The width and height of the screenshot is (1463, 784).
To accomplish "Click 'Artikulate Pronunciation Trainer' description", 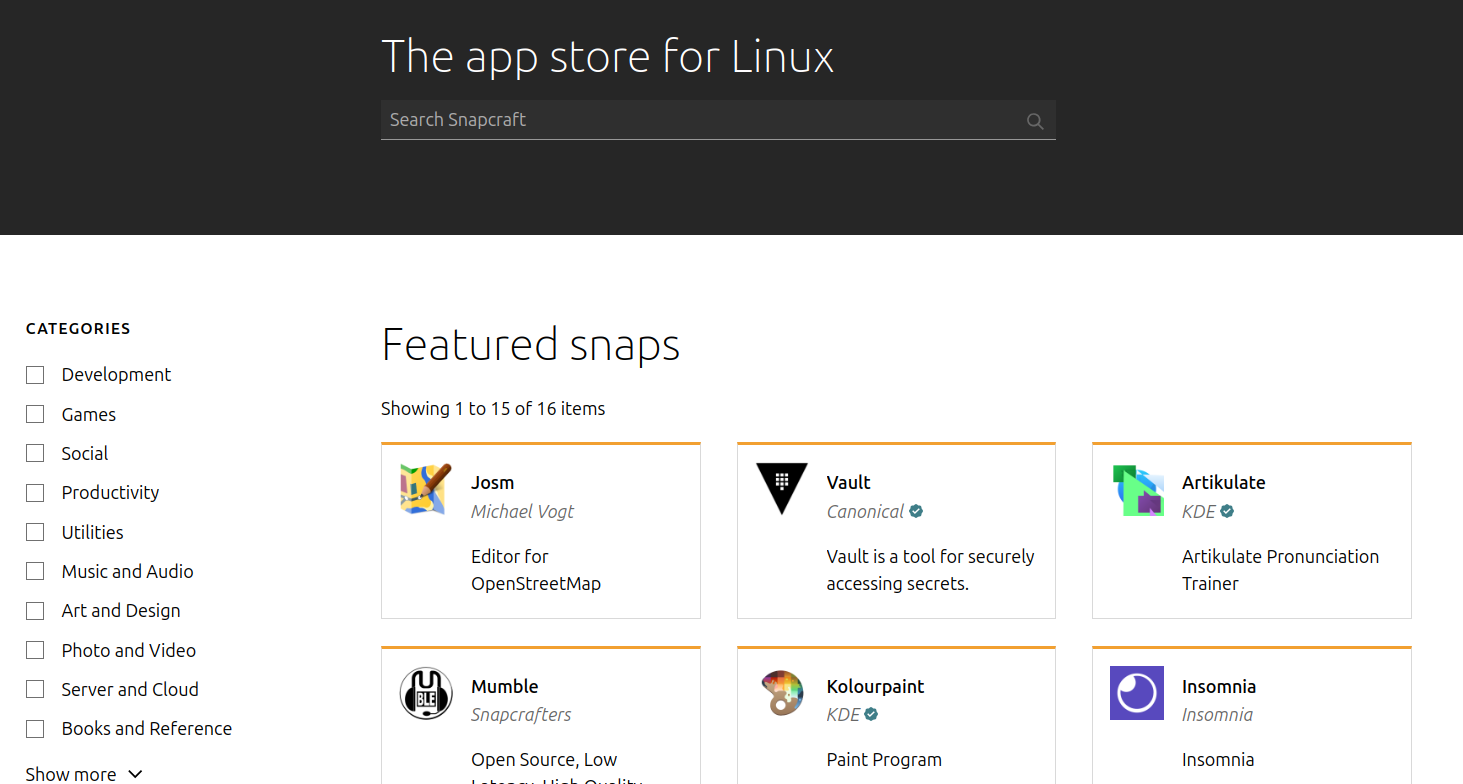I will tap(1280, 570).
